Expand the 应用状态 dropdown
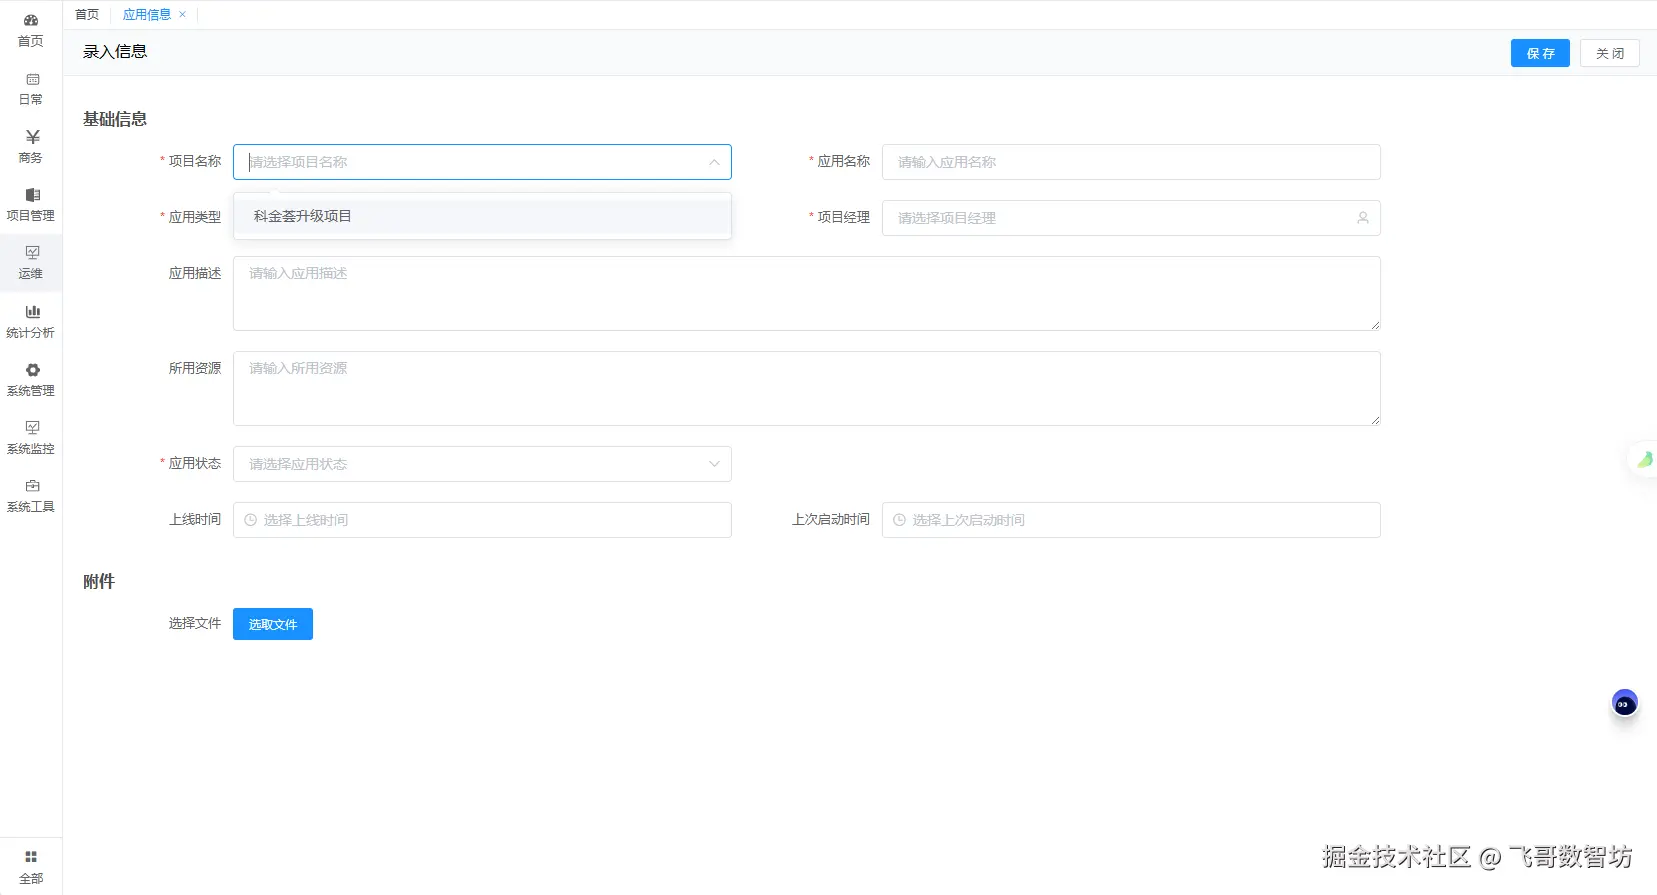 click(482, 464)
